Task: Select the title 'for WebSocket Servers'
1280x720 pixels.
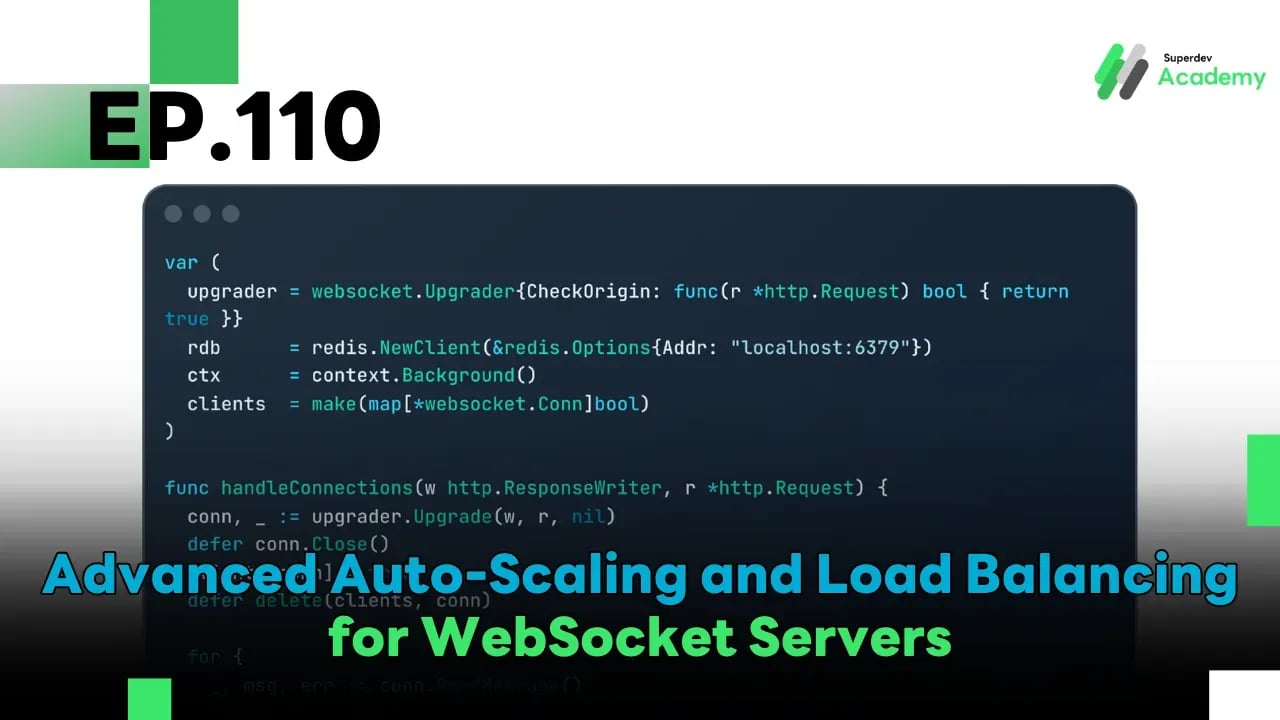Action: click(640, 637)
